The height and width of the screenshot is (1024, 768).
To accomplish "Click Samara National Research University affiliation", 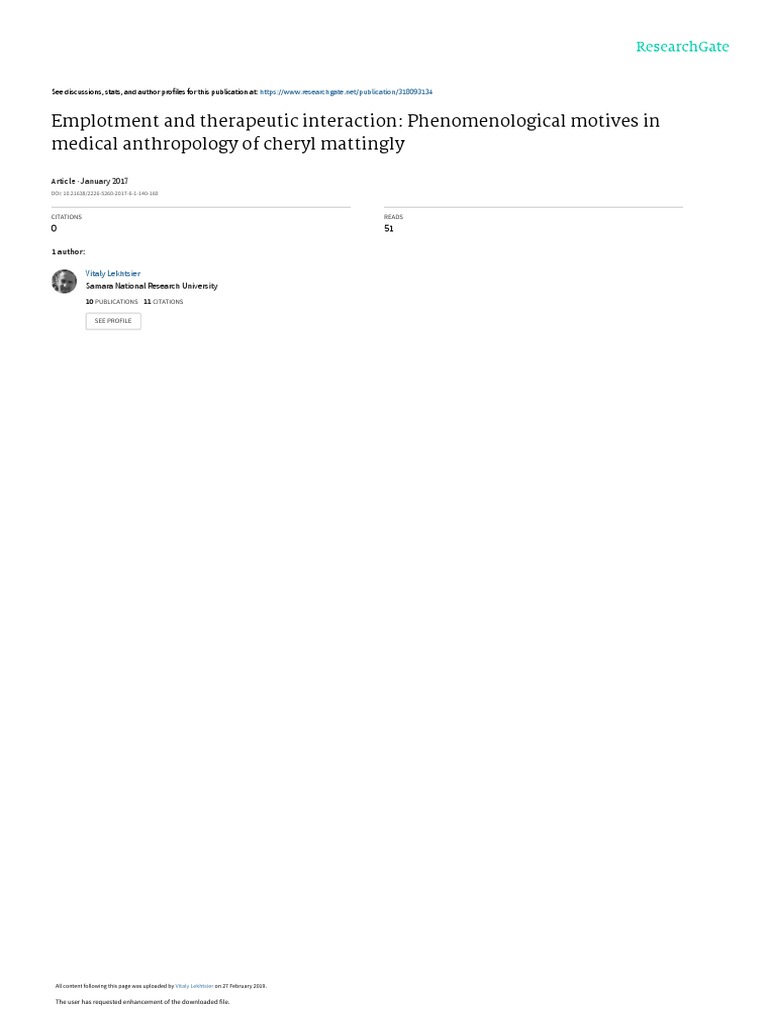I will tap(151, 286).
